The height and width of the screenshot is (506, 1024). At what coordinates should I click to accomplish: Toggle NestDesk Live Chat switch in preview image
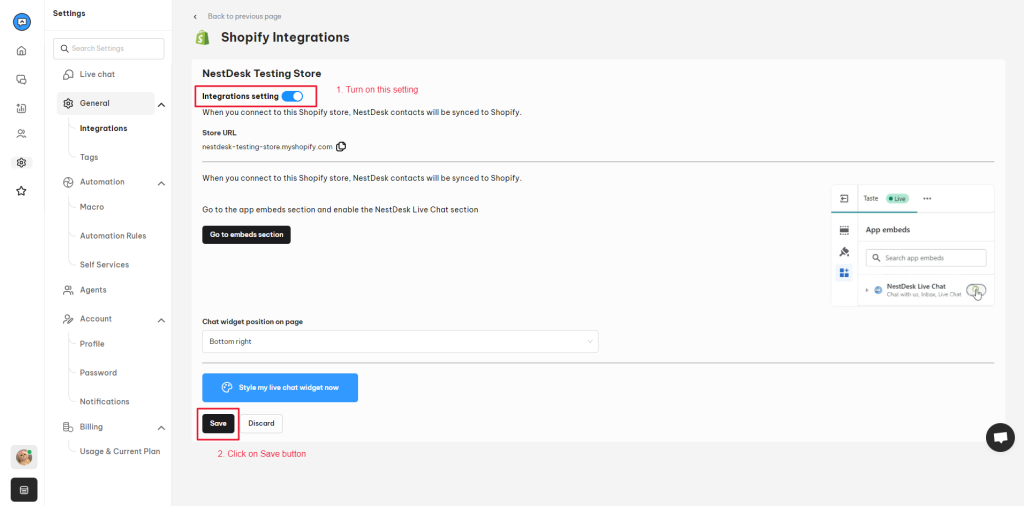(x=976, y=290)
